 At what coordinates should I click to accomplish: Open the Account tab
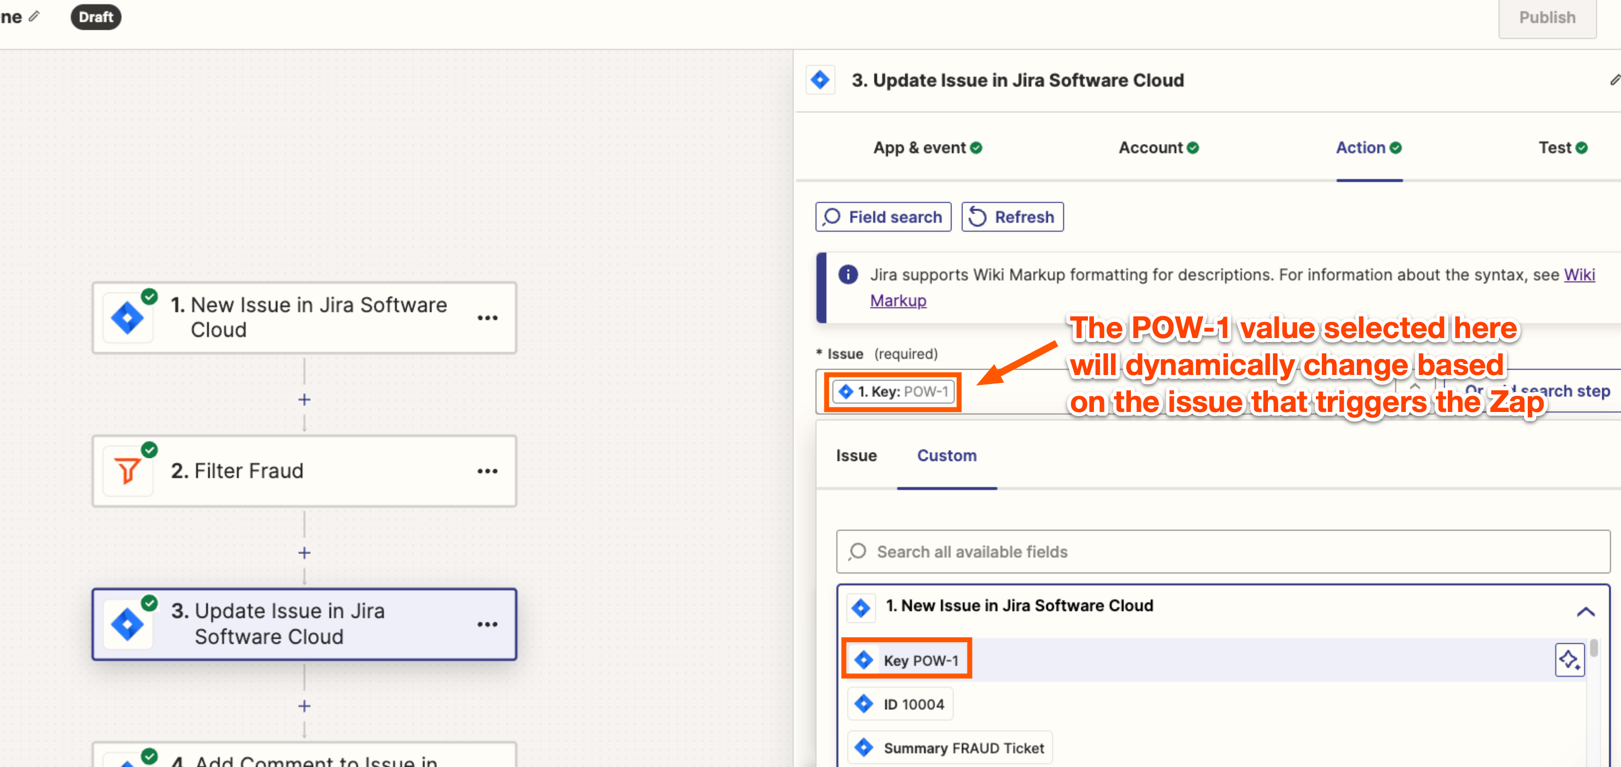click(1158, 147)
